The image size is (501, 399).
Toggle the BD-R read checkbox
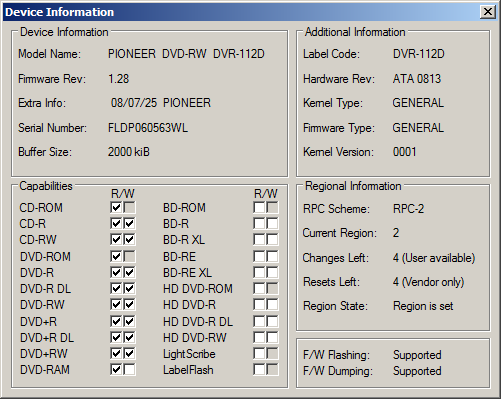pyautogui.click(x=259, y=223)
